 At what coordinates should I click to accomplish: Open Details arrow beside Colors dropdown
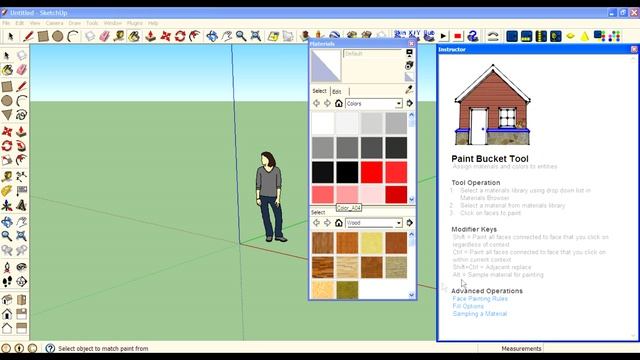tap(409, 103)
